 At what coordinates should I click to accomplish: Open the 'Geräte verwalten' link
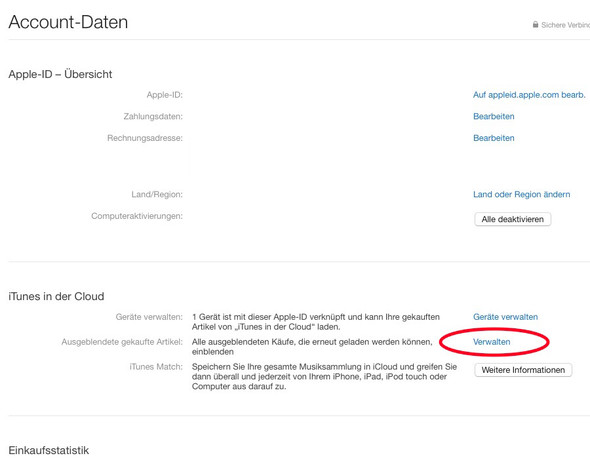(x=505, y=317)
